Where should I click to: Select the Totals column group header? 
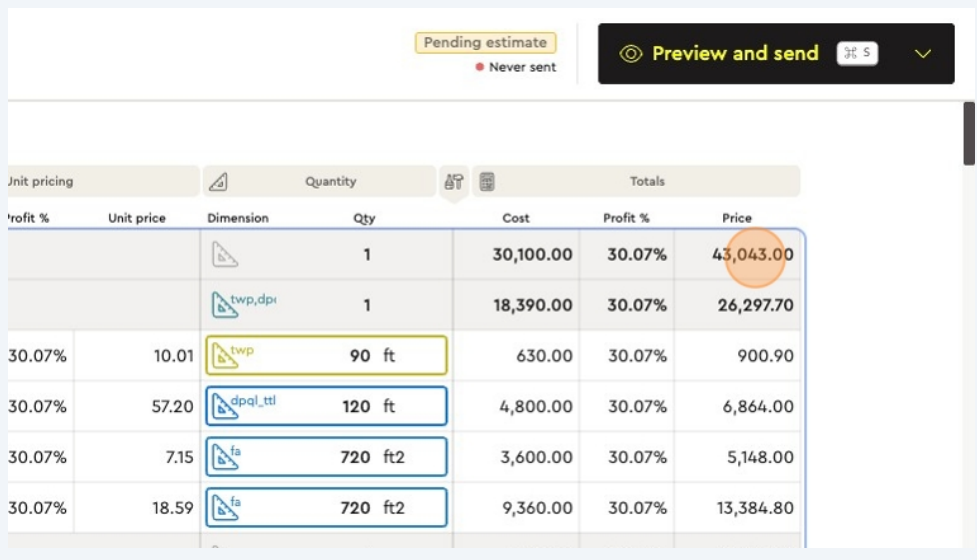click(647, 182)
